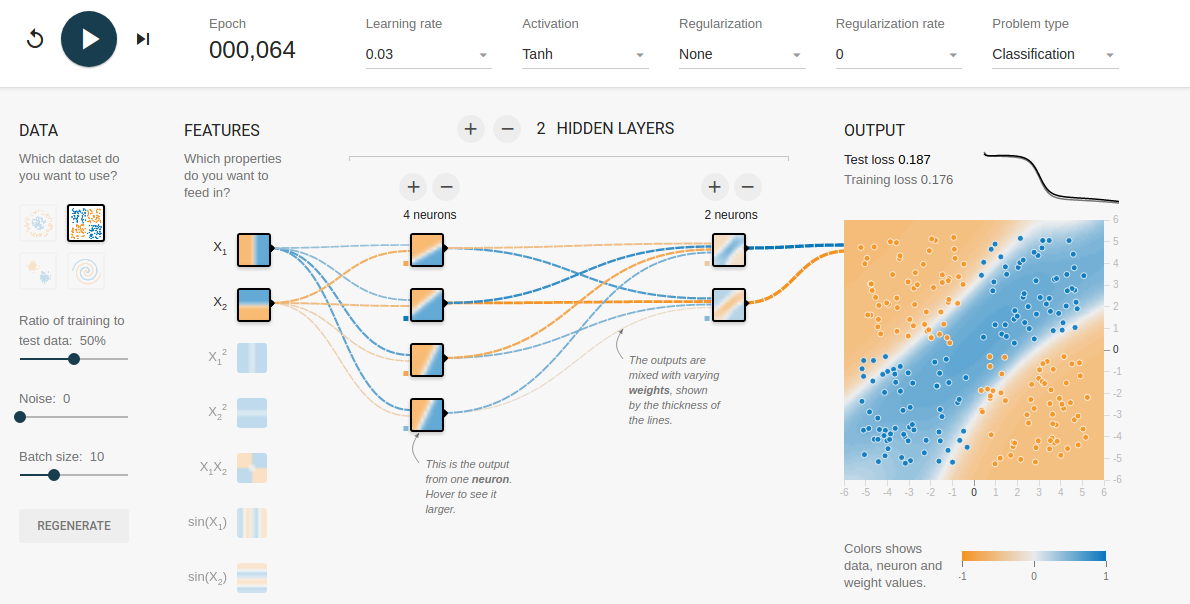Open the Problem type dropdown
The image size is (1190, 604).
(1054, 54)
